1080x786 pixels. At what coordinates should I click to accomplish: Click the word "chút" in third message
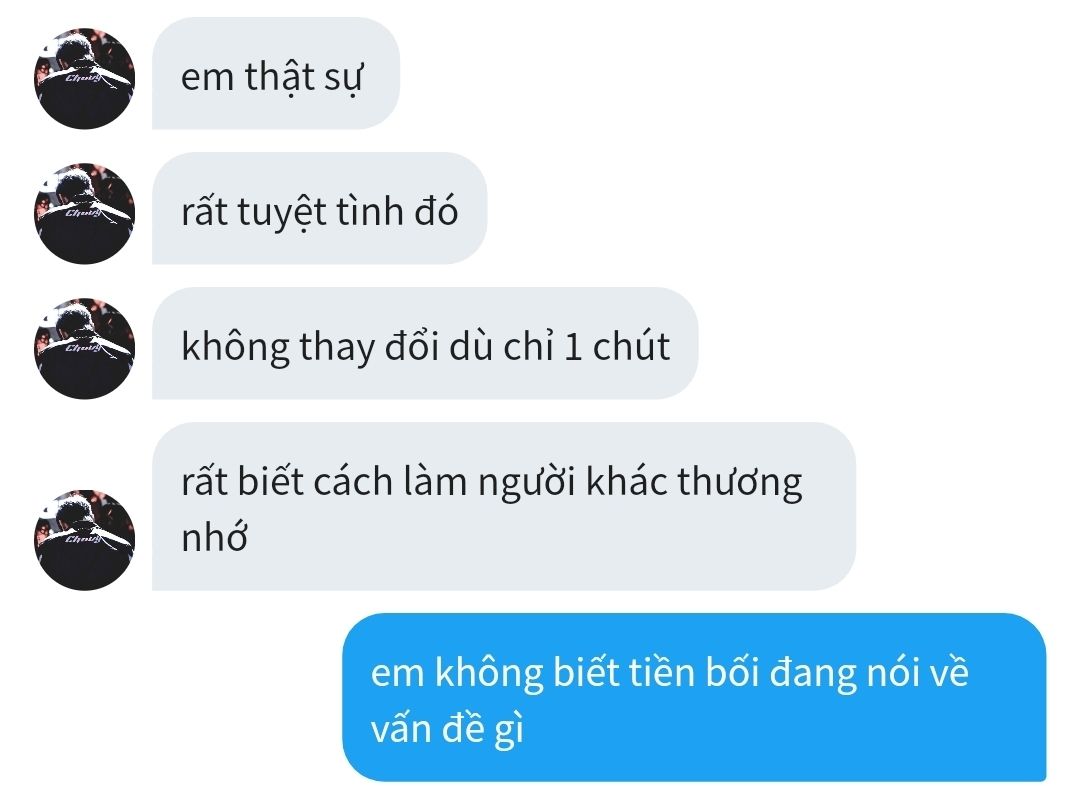[631, 347]
